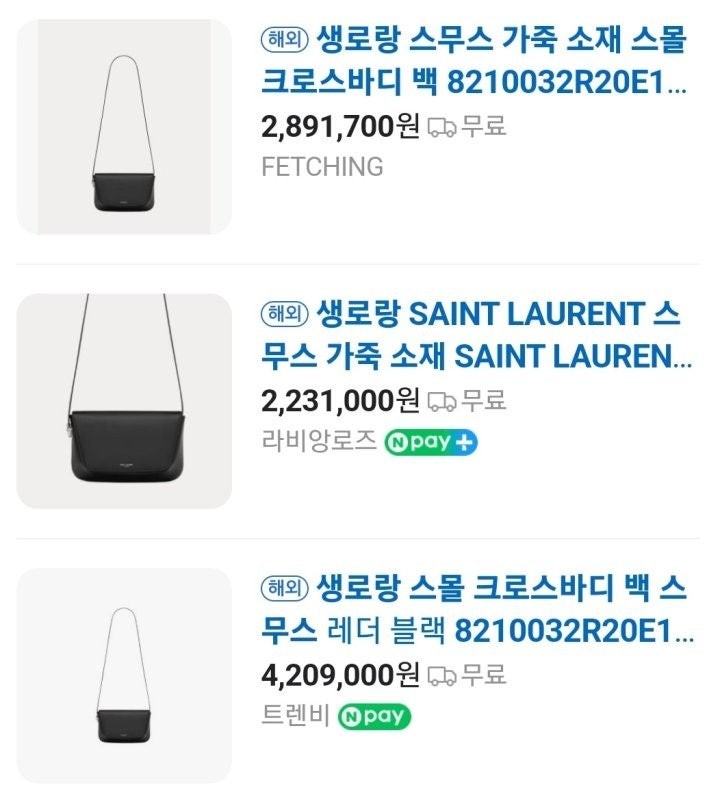Click delivery truck icon next to 2,891,700원

point(442,127)
